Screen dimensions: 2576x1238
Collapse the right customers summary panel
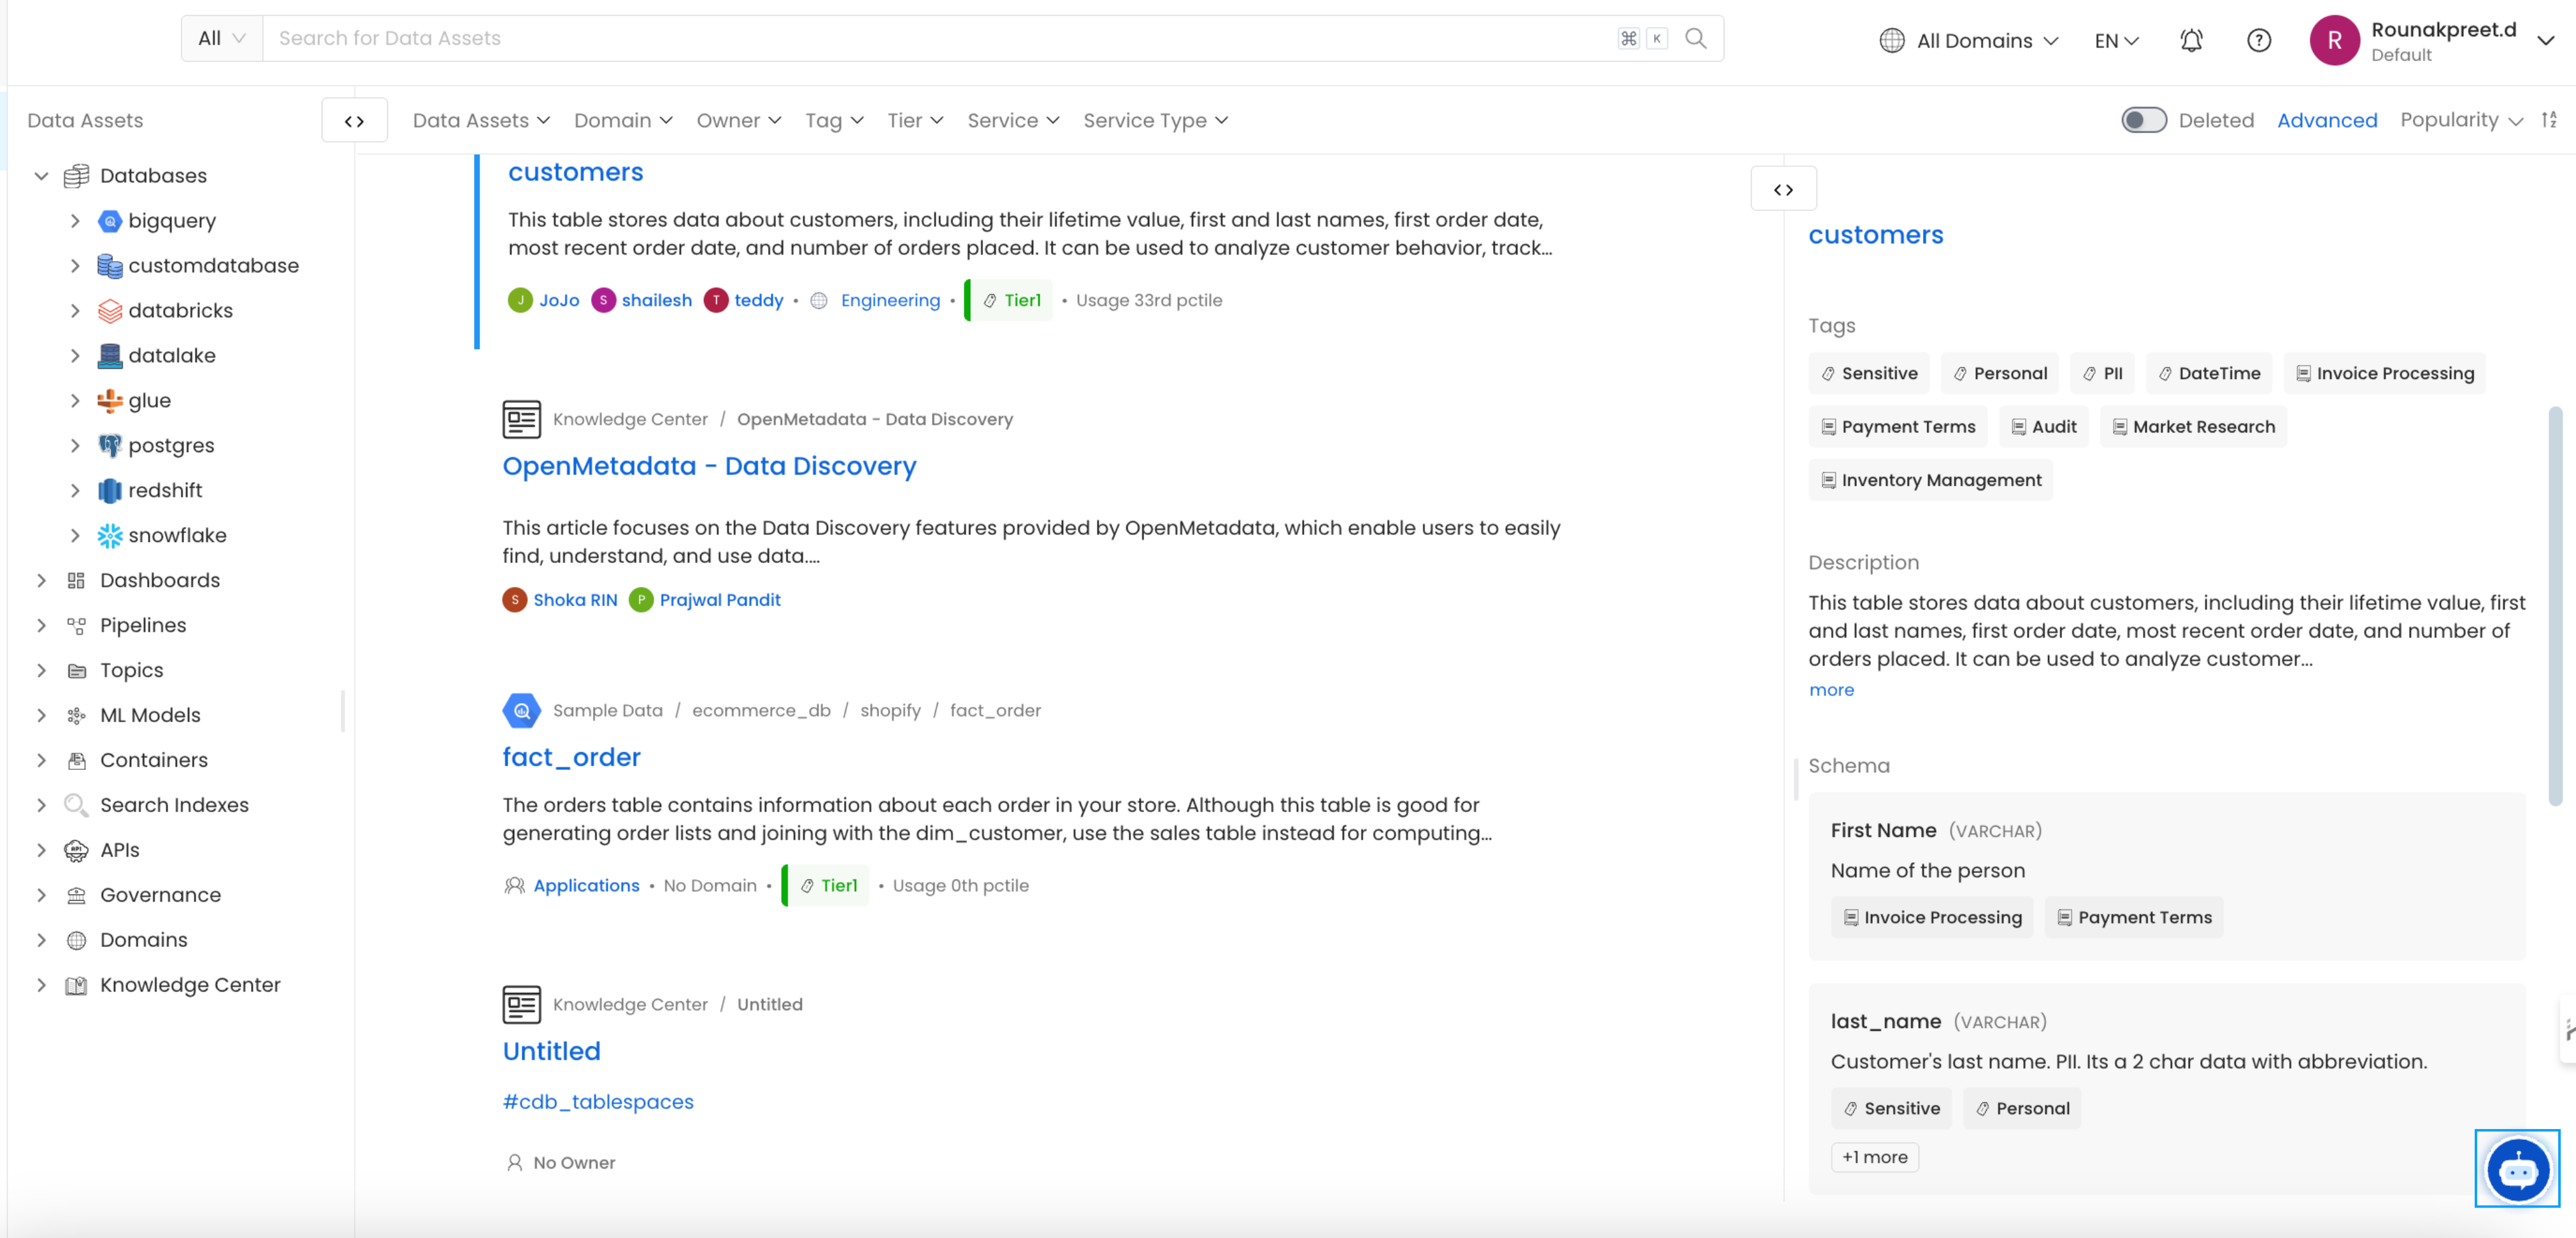point(1783,189)
